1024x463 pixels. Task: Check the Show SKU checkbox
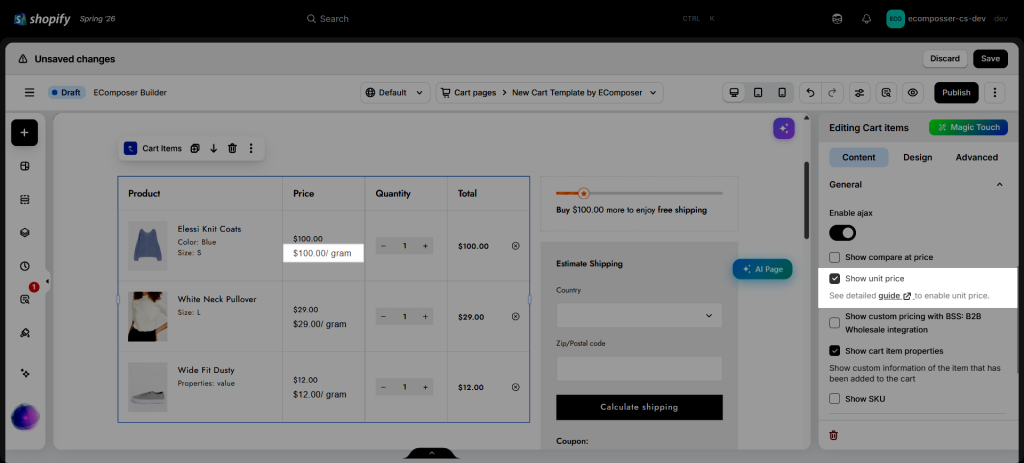click(x=835, y=398)
